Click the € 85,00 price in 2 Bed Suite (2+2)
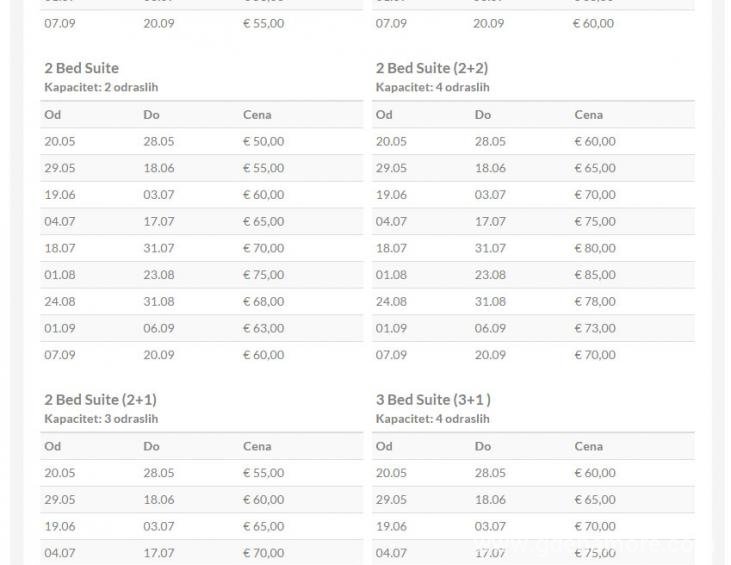 [595, 275]
